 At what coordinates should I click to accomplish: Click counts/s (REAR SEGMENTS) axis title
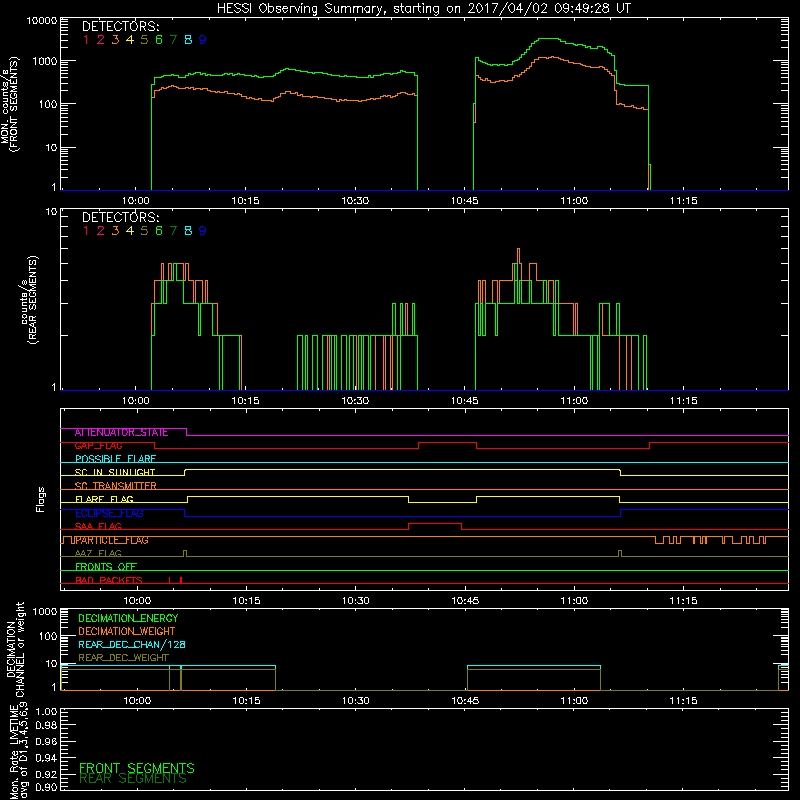coord(28,300)
